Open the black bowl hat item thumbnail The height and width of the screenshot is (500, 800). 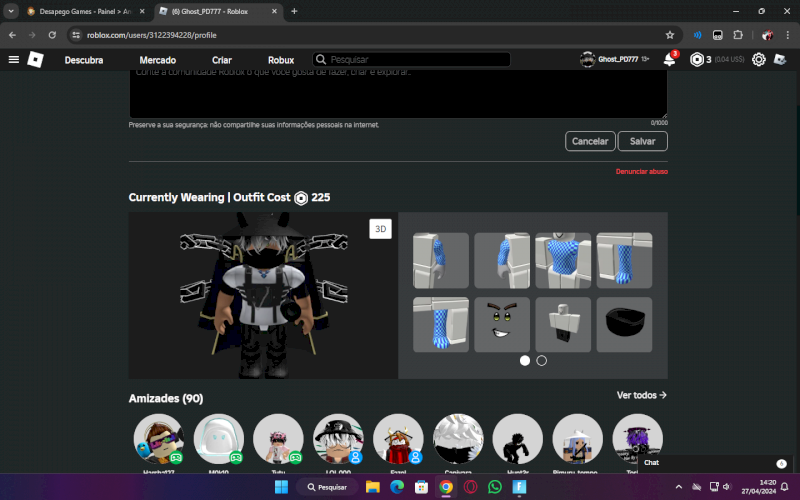(624, 324)
